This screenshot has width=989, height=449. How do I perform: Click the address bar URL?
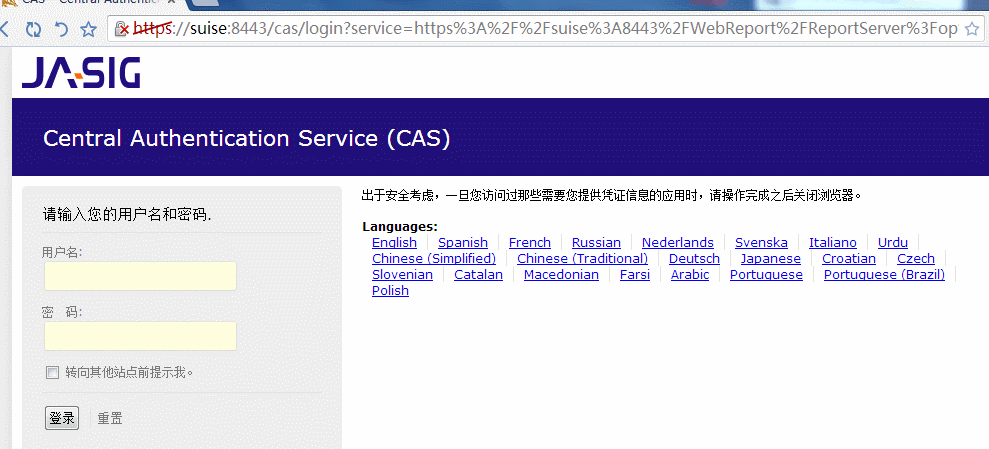point(546,29)
